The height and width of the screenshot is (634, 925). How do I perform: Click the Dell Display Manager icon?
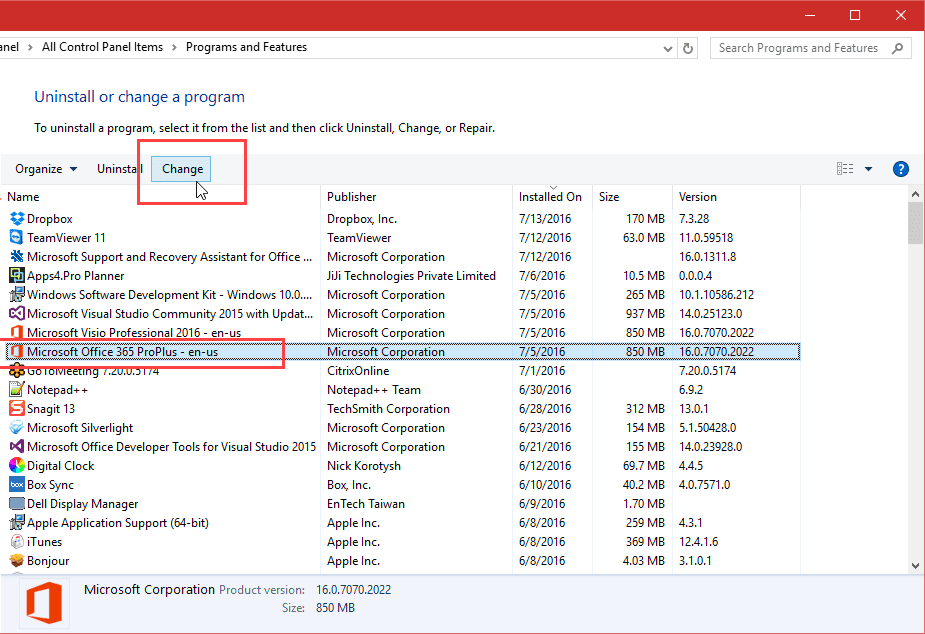(17, 504)
